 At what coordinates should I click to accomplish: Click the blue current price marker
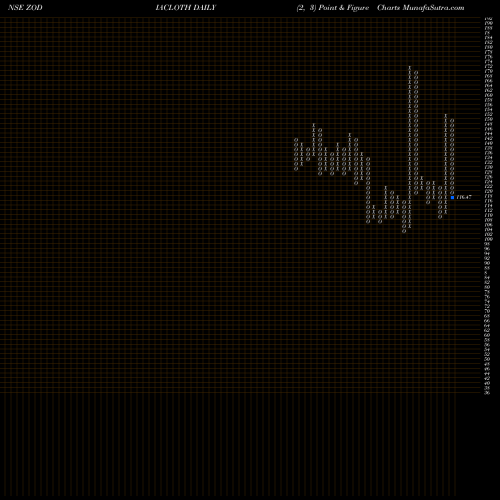(452, 197)
